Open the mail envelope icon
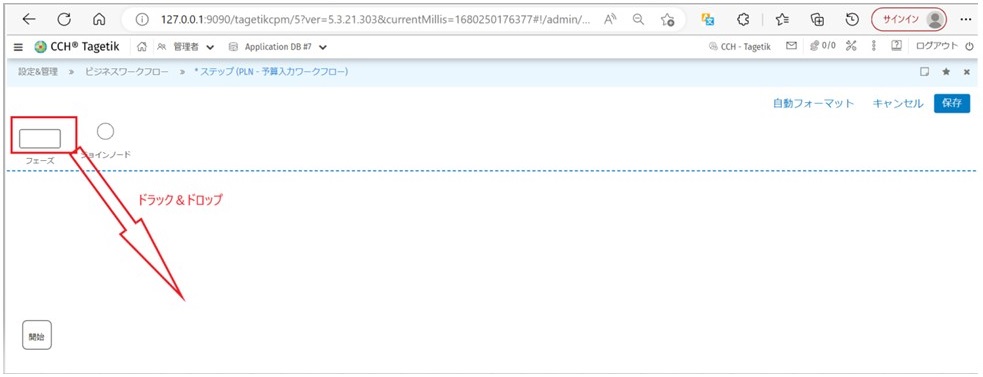 [x=791, y=46]
